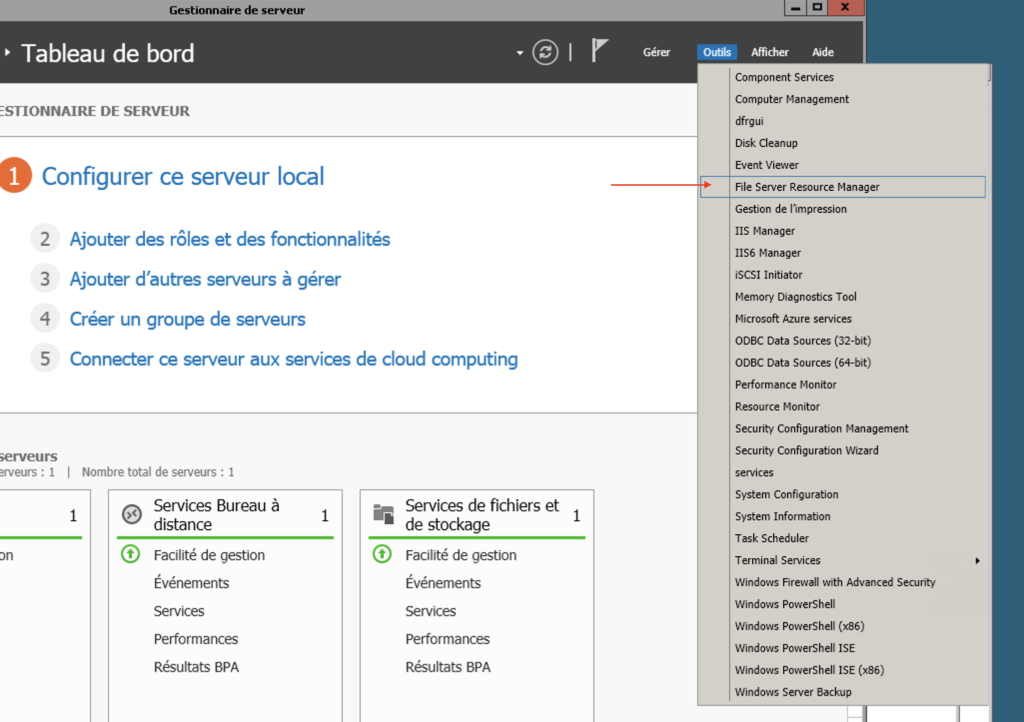The width and height of the screenshot is (1024, 722).
Task: Click Événements under Services de fichiers et de stockage
Action: (443, 583)
